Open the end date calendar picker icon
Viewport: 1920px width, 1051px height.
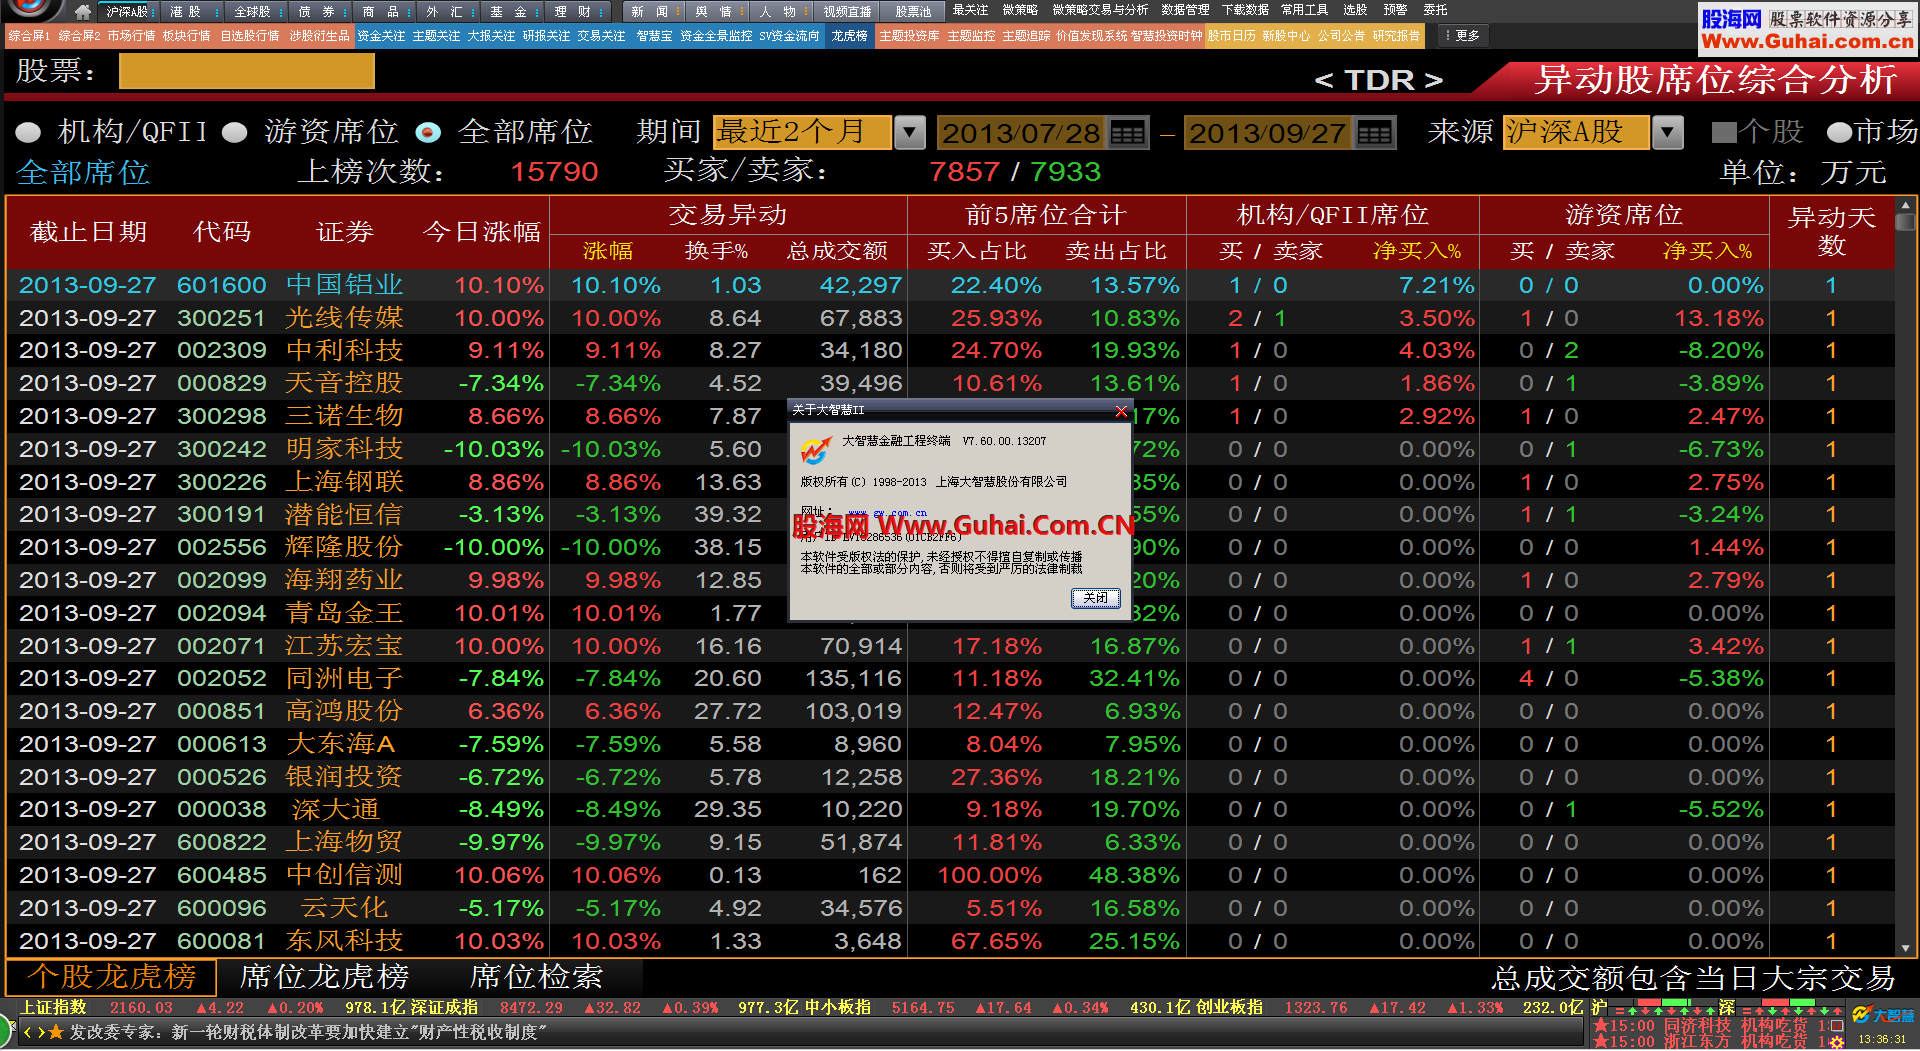[1374, 133]
